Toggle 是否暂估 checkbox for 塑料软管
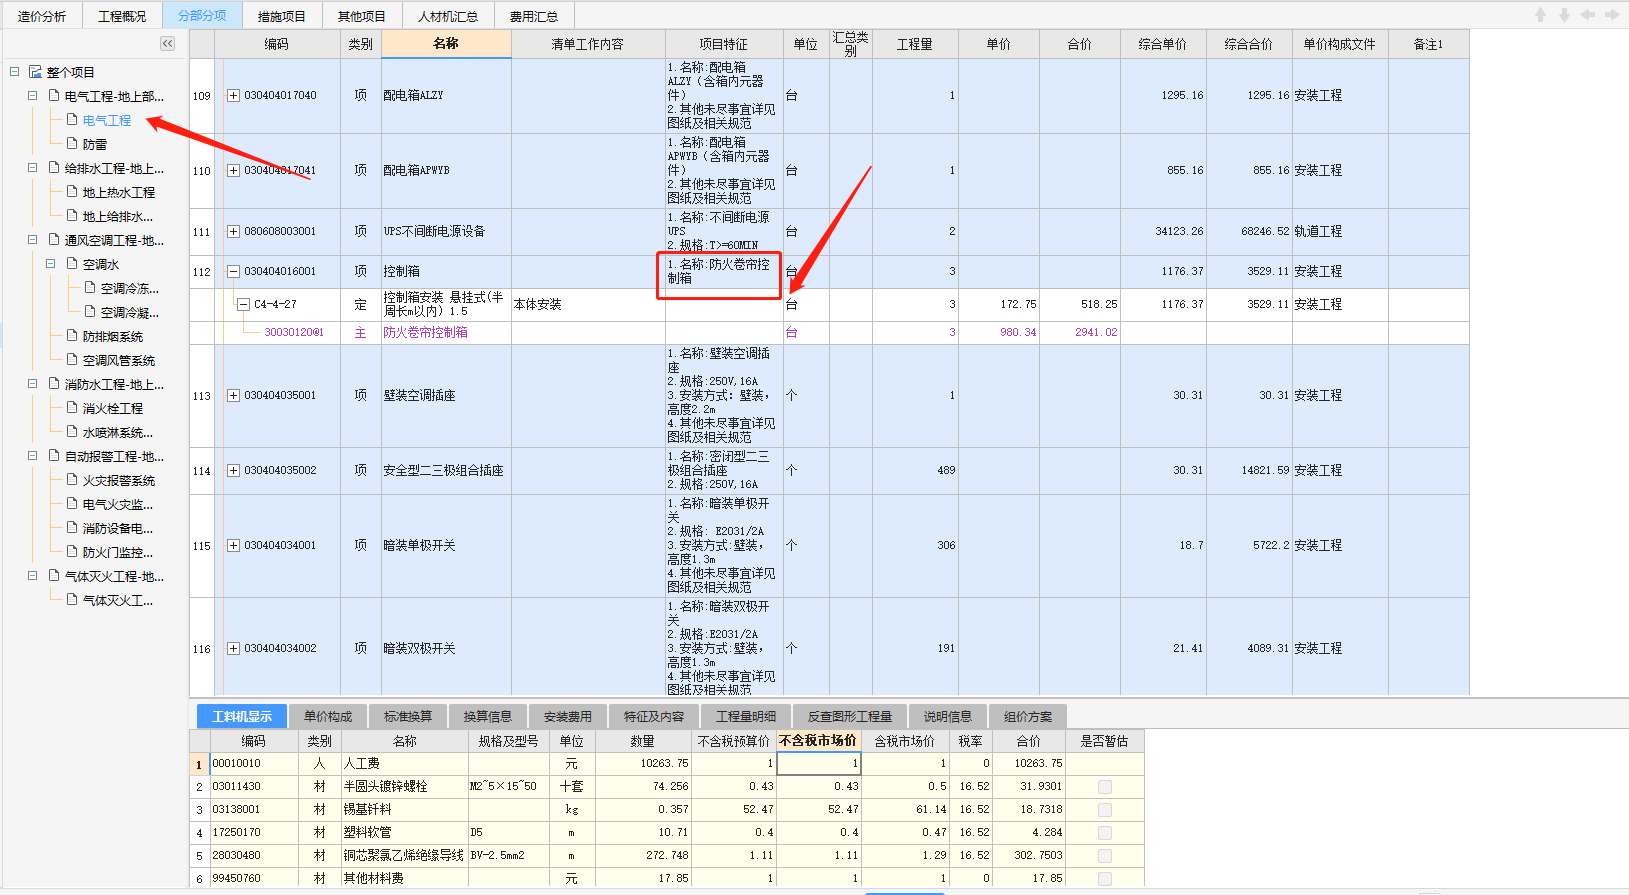The width and height of the screenshot is (1629, 895). 1105,833
